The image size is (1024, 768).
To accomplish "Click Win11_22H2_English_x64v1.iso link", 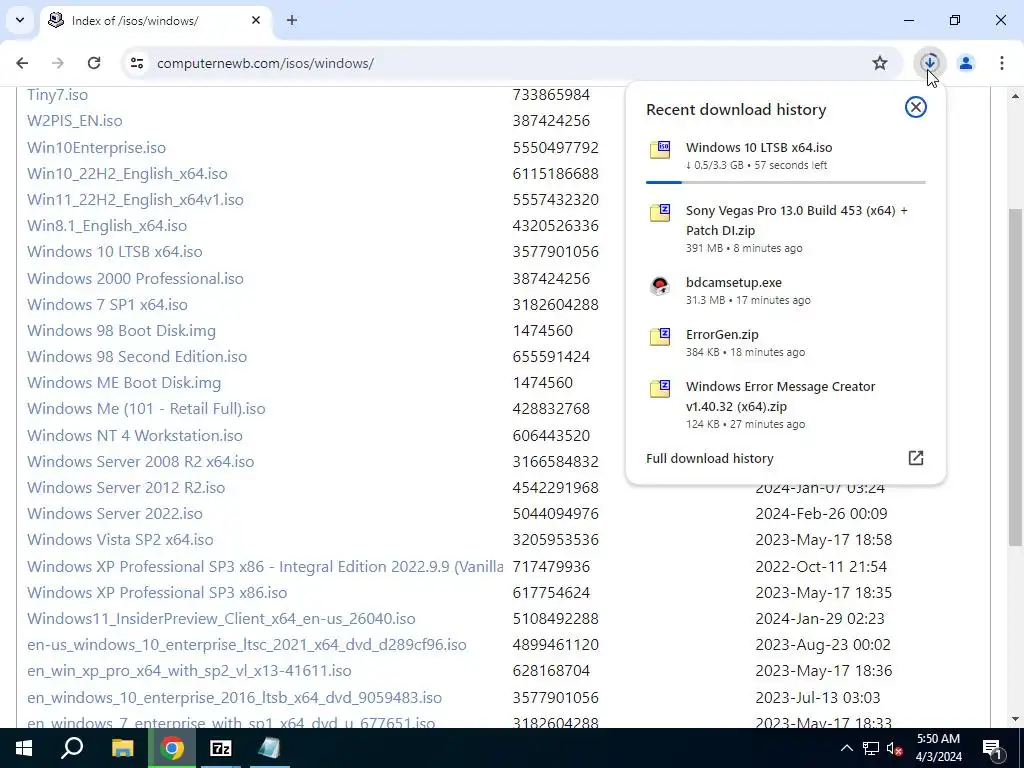I will [135, 200].
